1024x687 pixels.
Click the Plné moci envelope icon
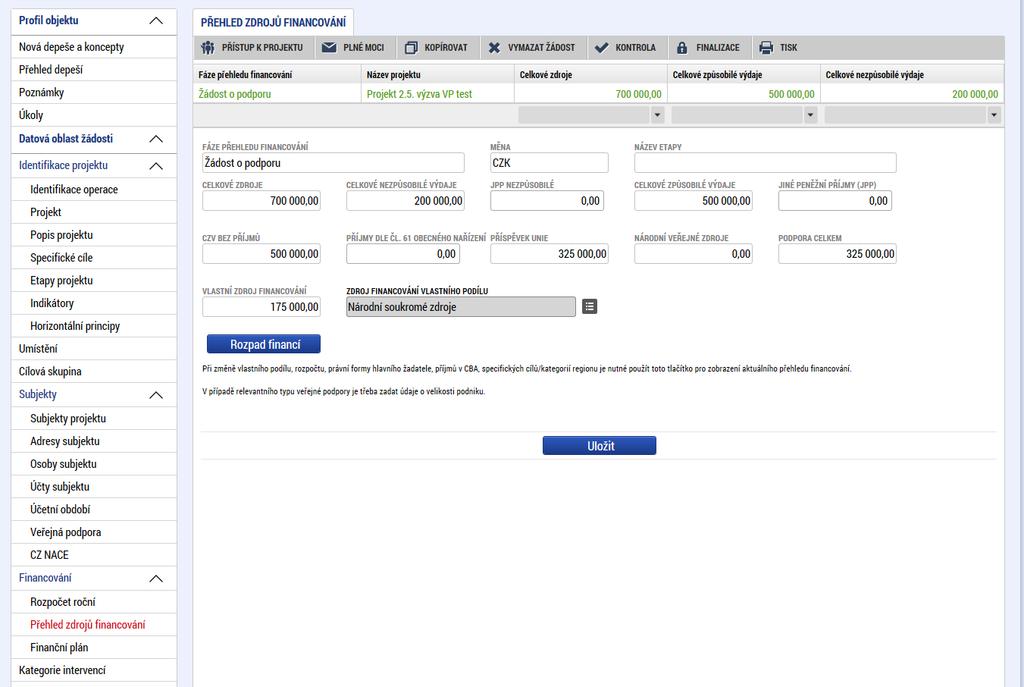[329, 48]
